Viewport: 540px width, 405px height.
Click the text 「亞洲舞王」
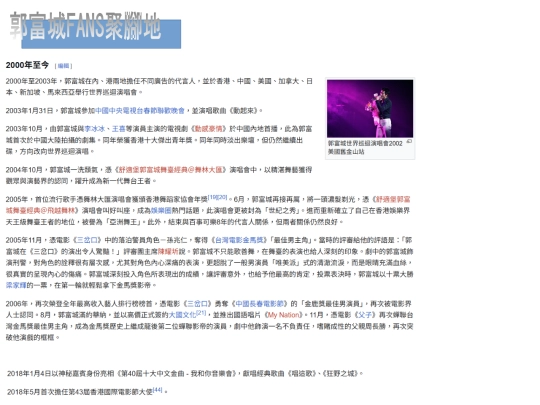[125, 222]
